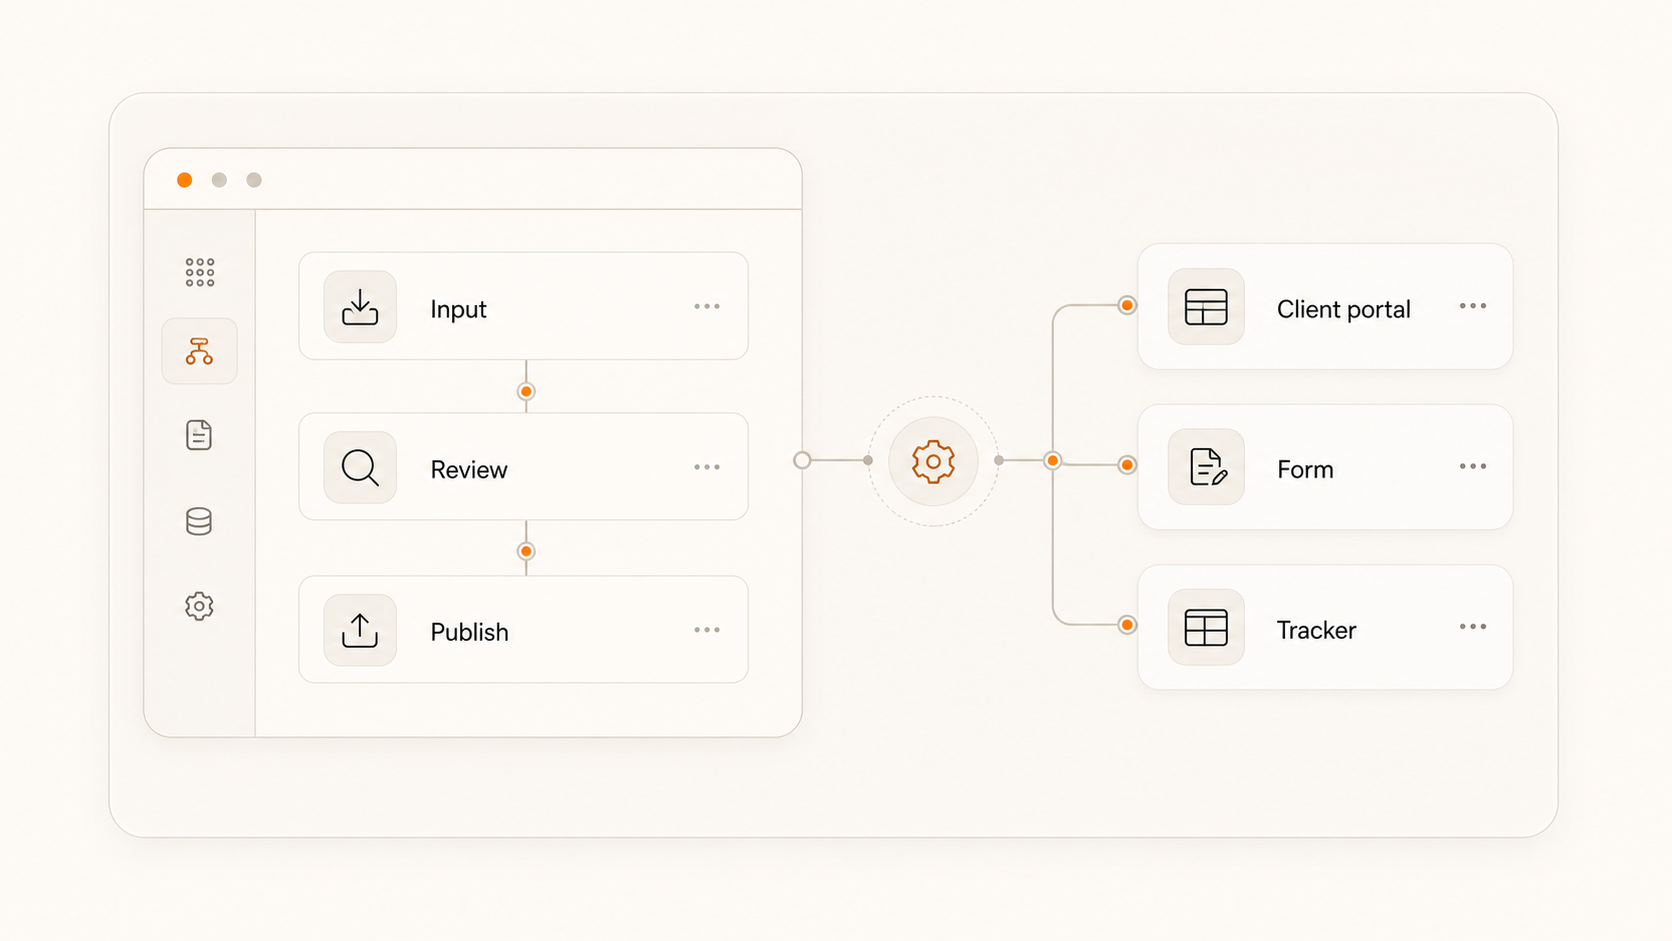Open the apps grid icon in sidebar

tap(199, 272)
